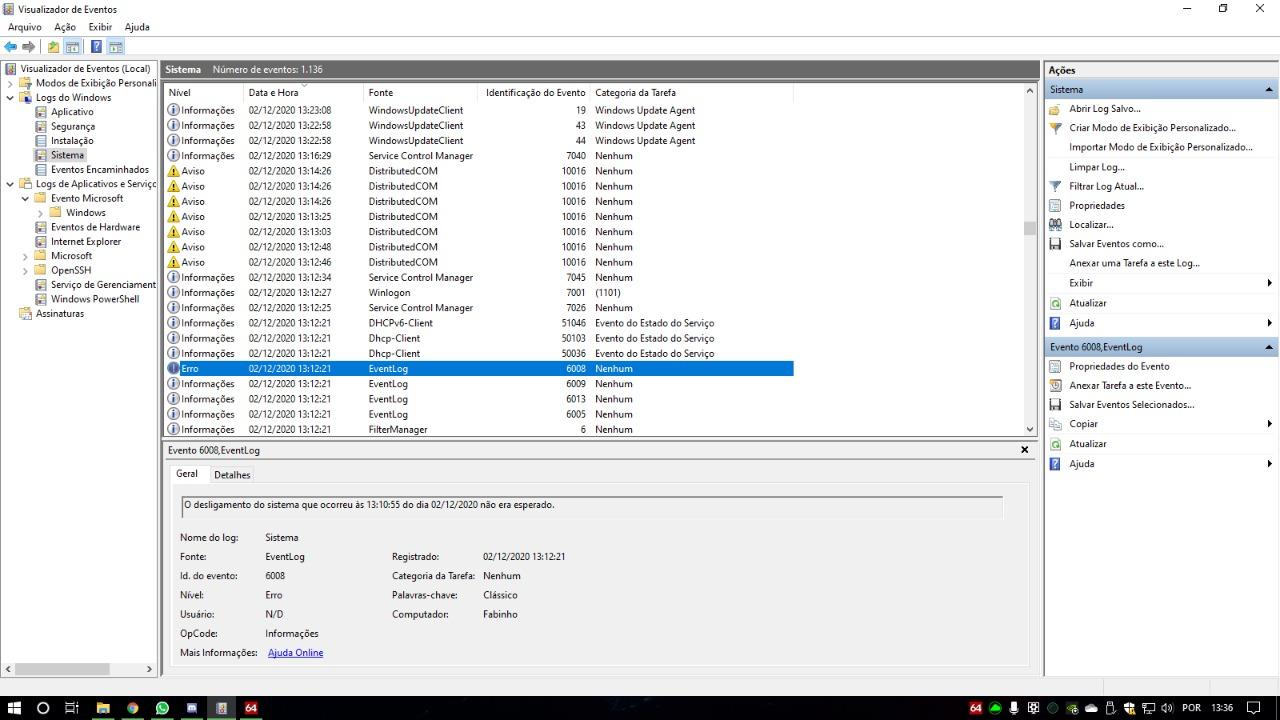This screenshot has height=720, width=1280.
Task: Collapse the Logs do Windows node
Action: (x=10, y=98)
